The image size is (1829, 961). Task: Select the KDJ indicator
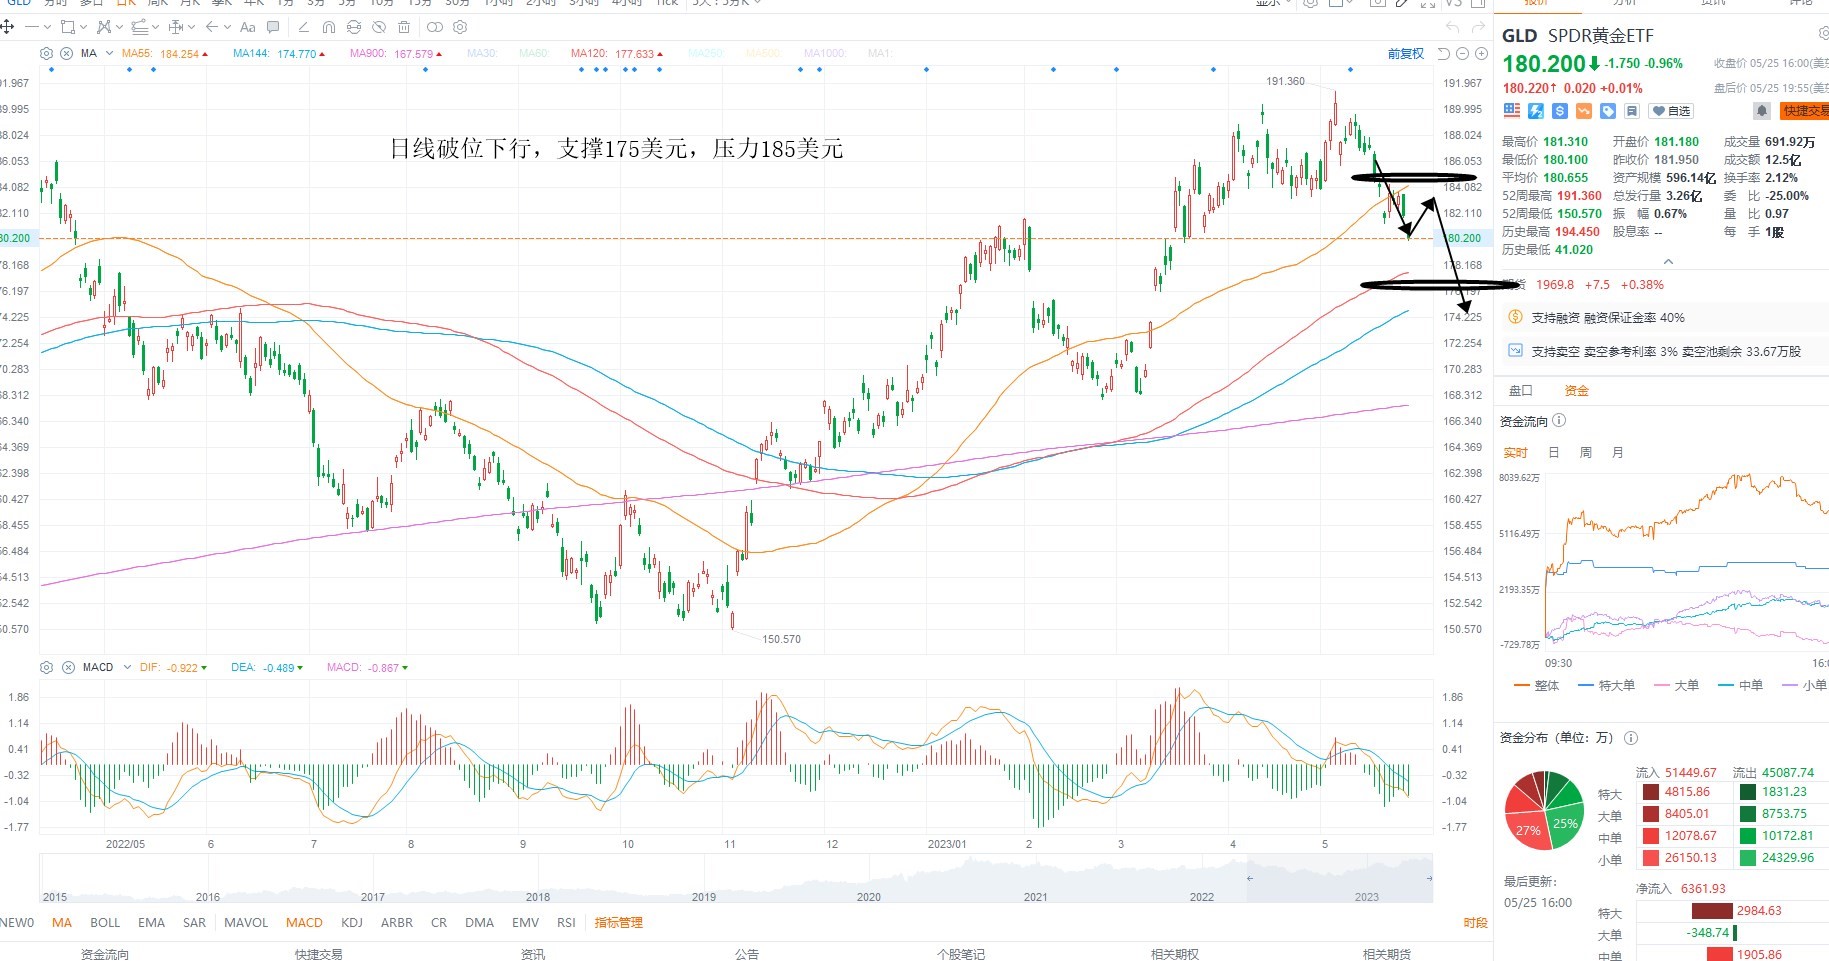tap(352, 922)
